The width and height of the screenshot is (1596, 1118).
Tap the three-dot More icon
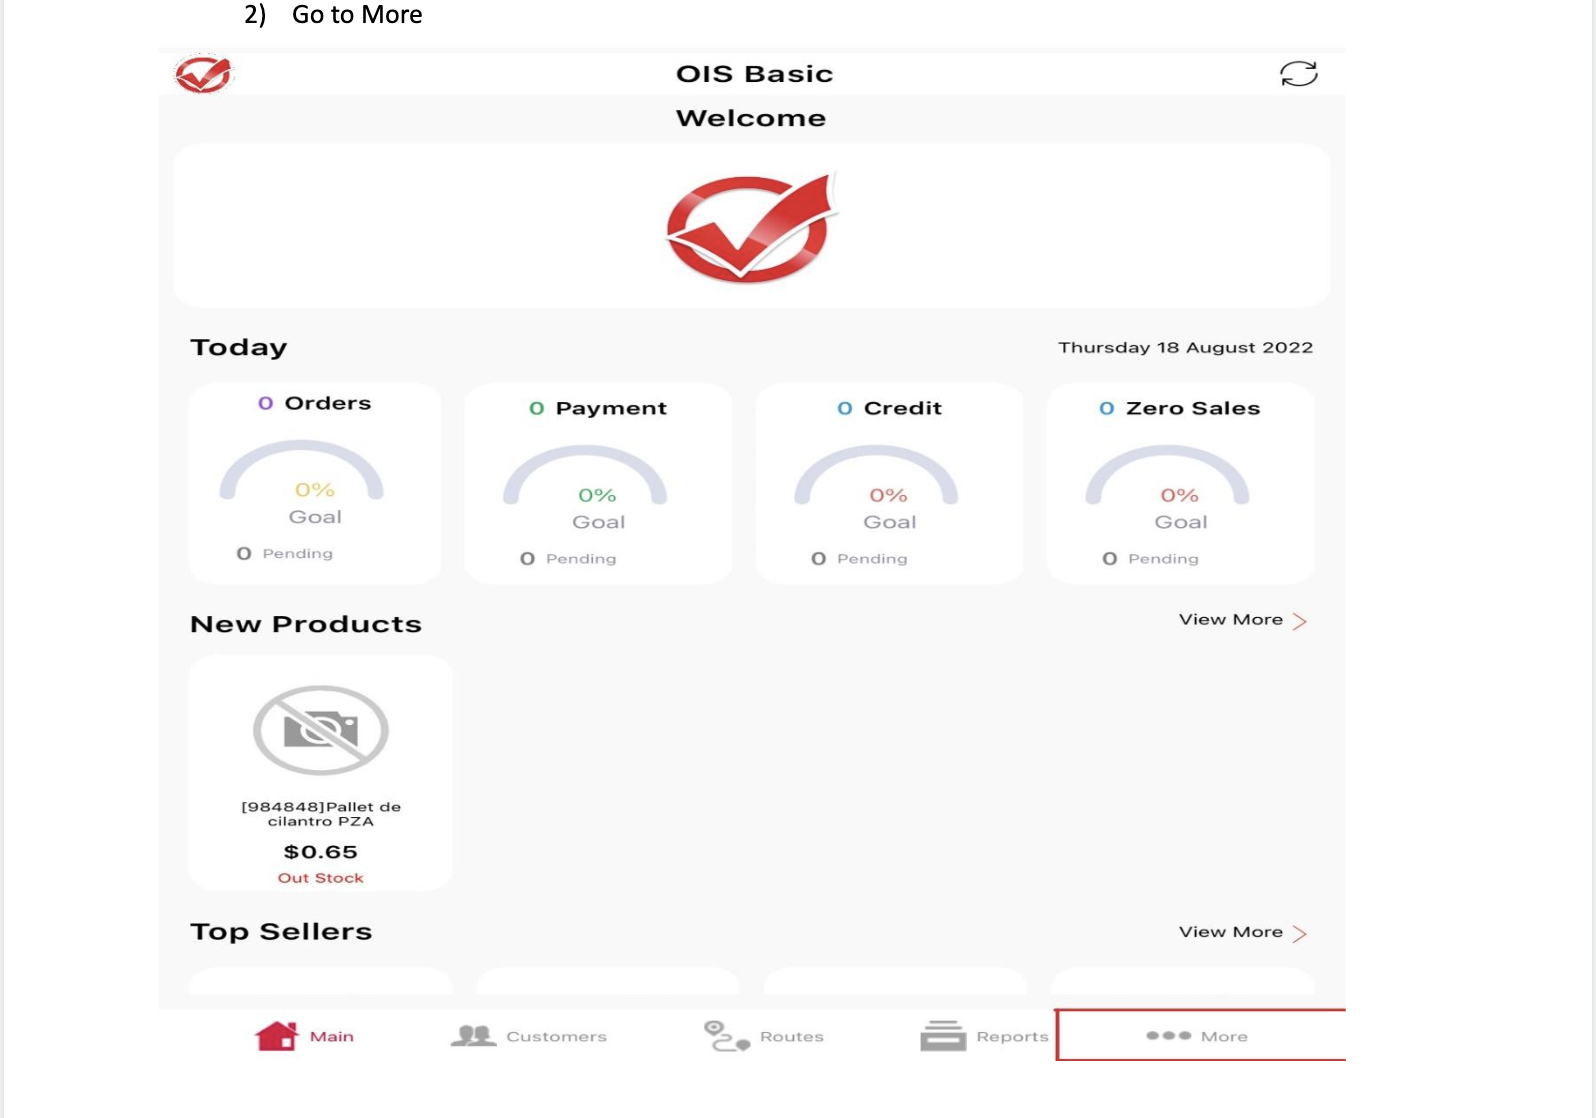click(1168, 1036)
